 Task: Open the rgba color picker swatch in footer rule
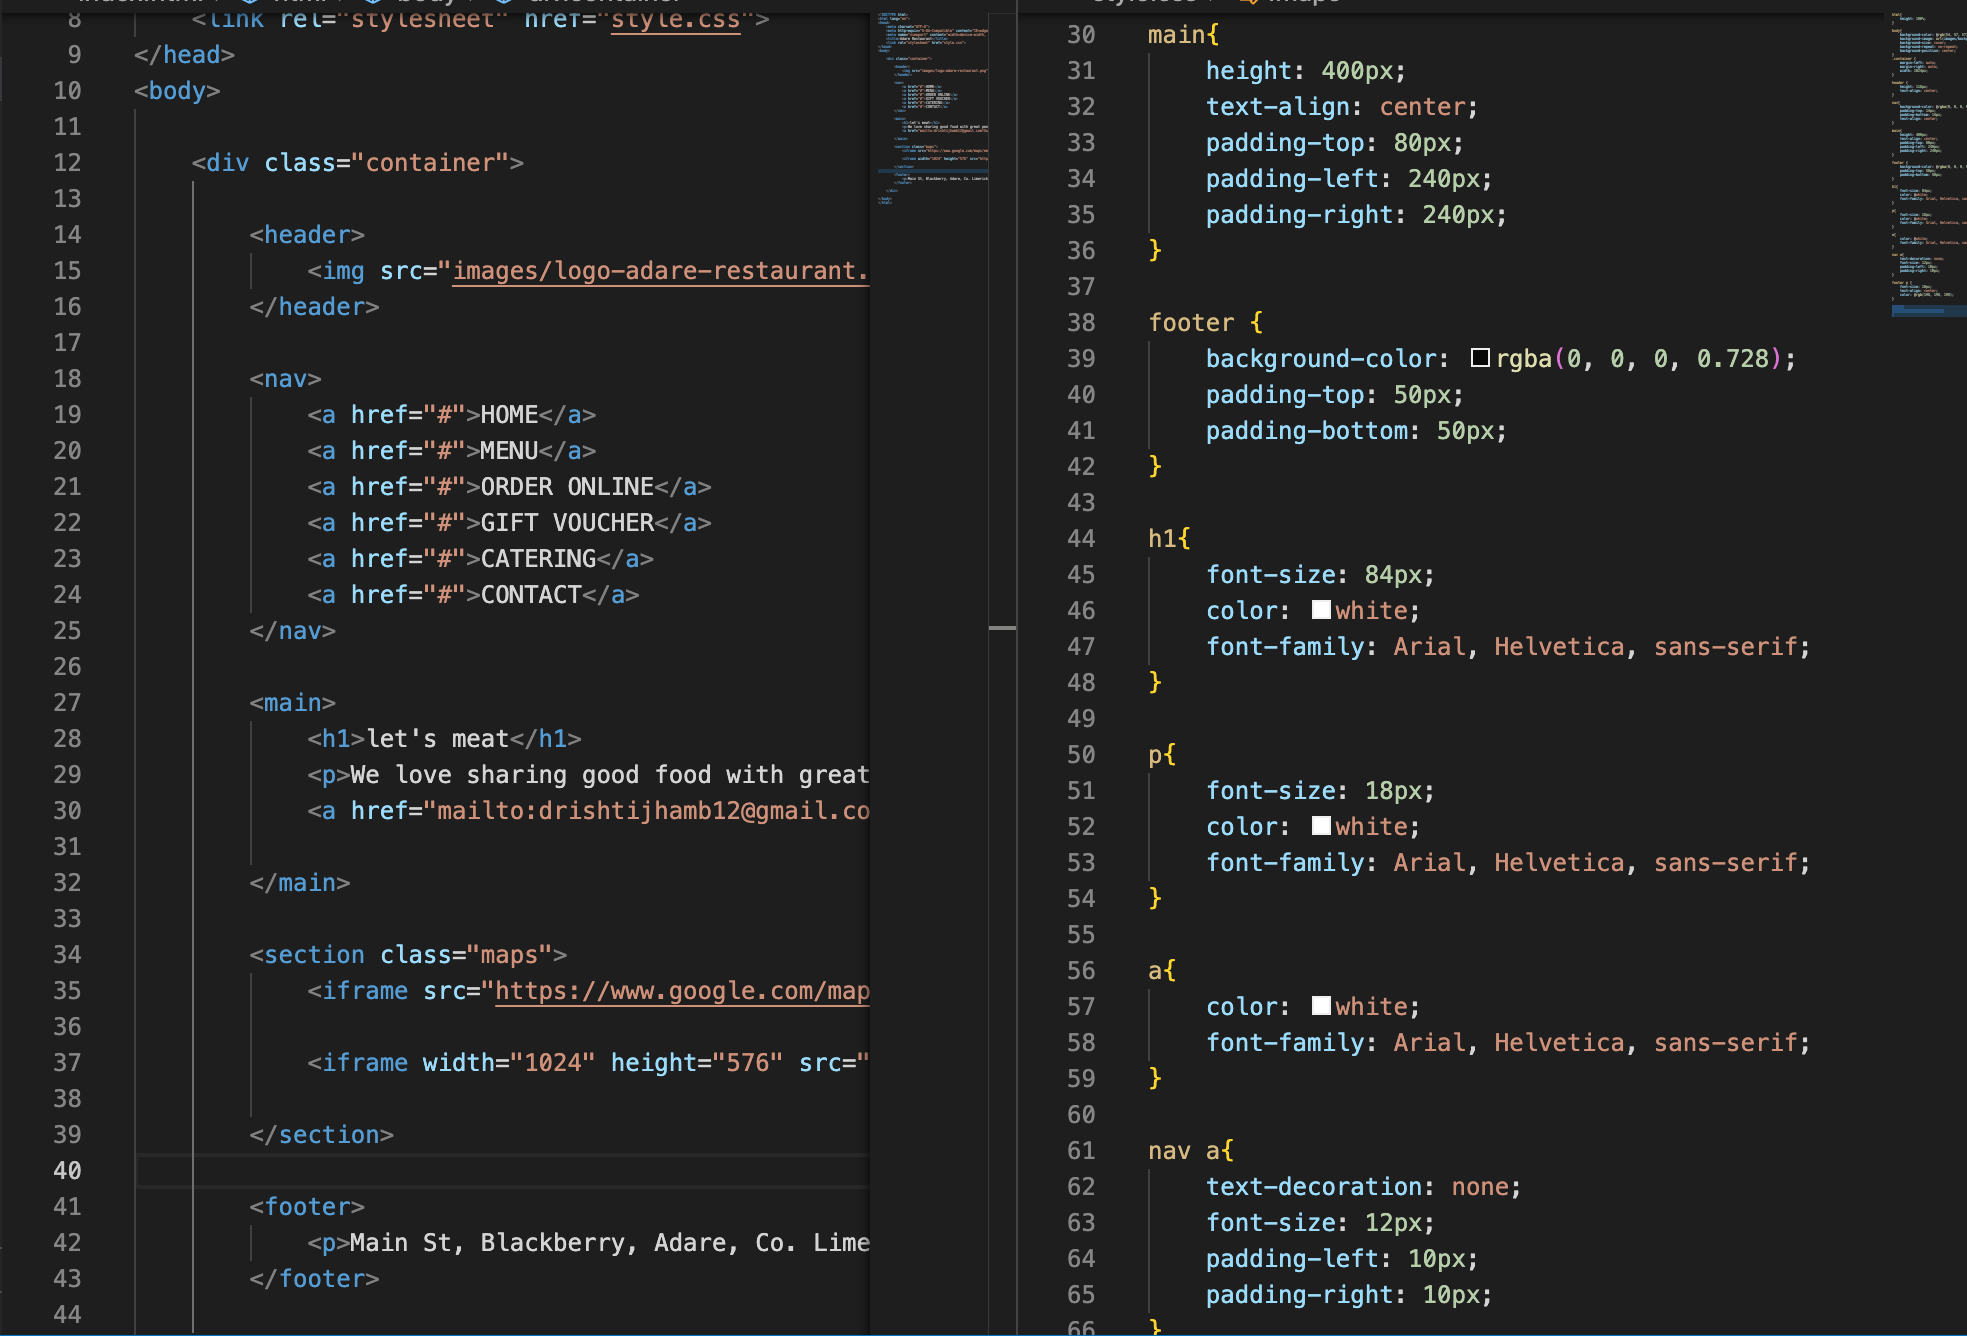tap(1480, 358)
